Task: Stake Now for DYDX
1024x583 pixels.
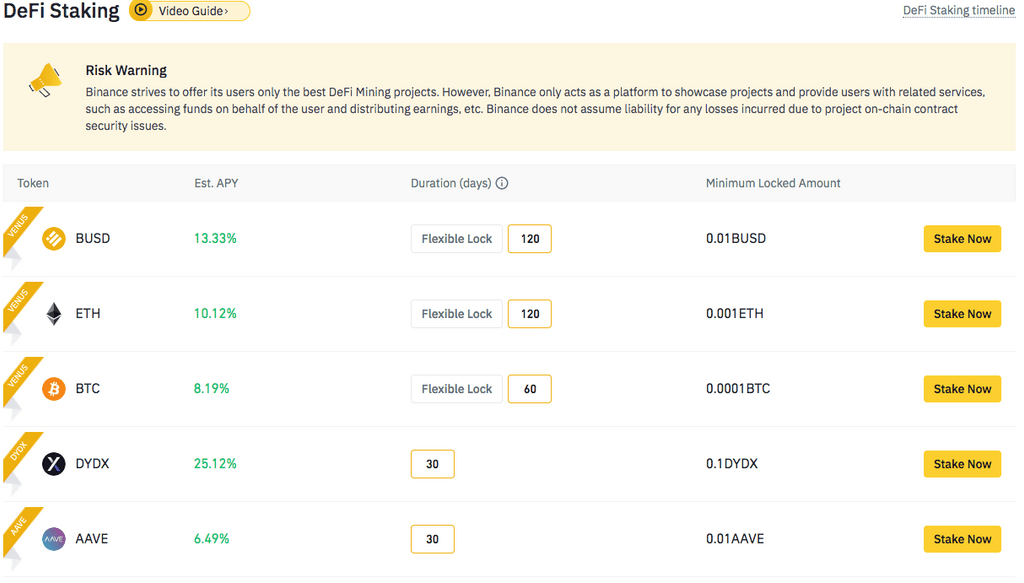Action: click(x=962, y=464)
